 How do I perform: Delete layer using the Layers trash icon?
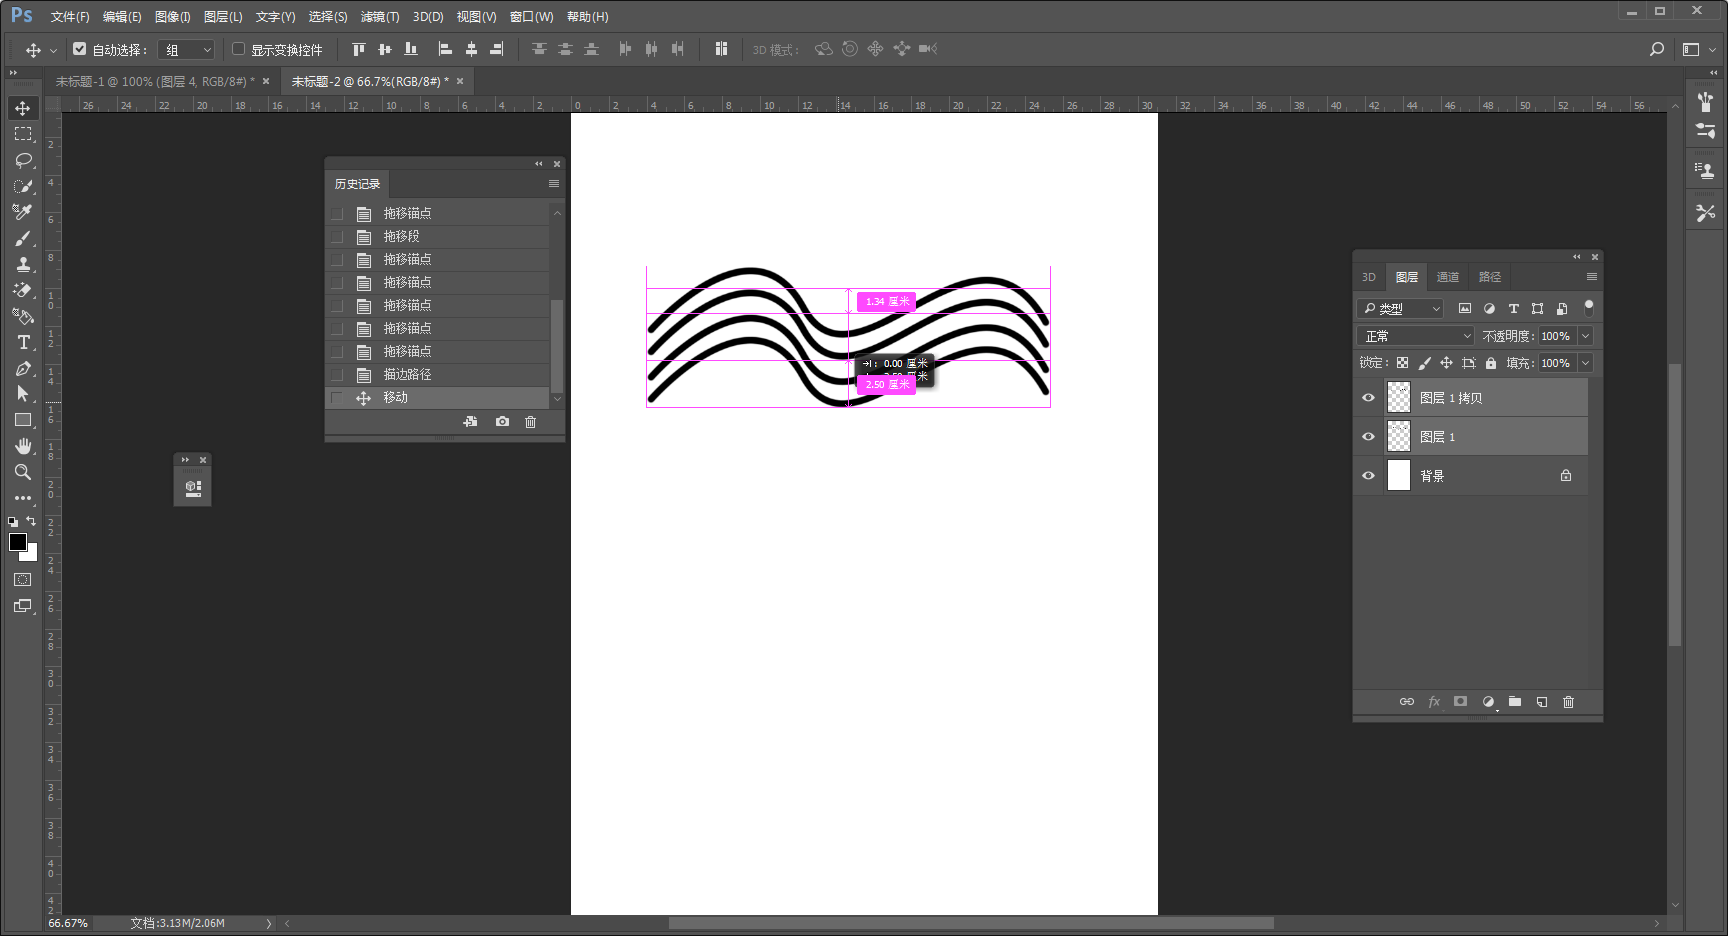[x=1569, y=702]
